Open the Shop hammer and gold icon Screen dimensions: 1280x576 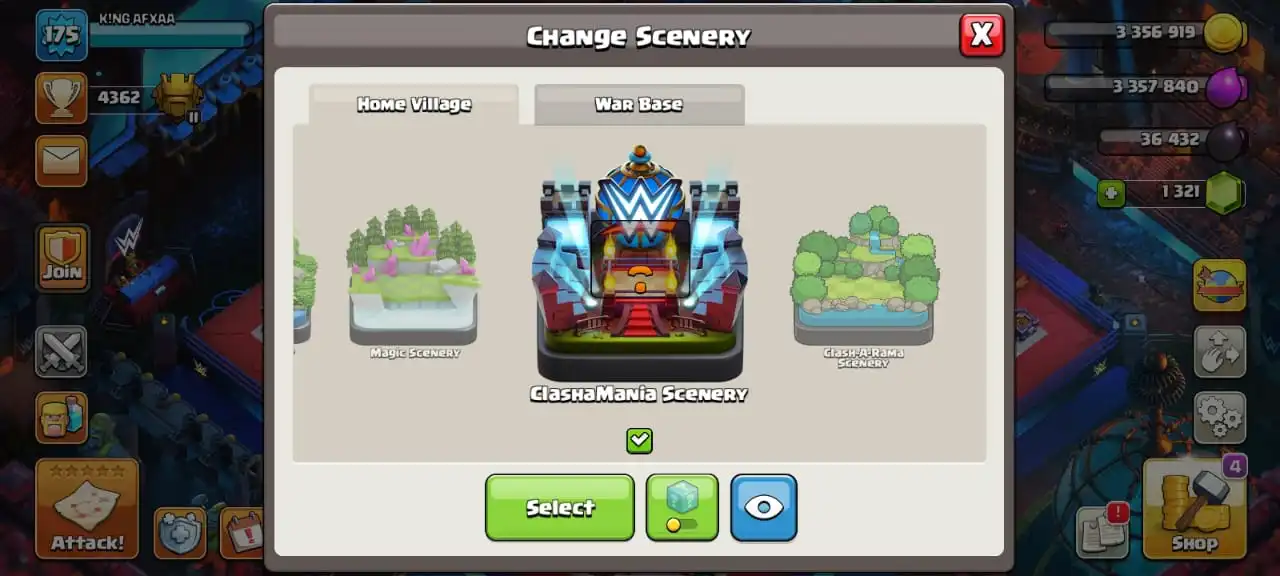pos(1194,508)
